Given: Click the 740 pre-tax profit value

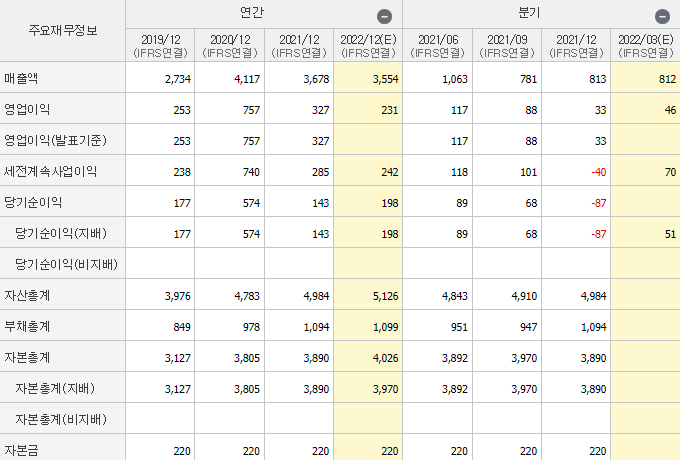Looking at the screenshot, I should click(x=252, y=172).
